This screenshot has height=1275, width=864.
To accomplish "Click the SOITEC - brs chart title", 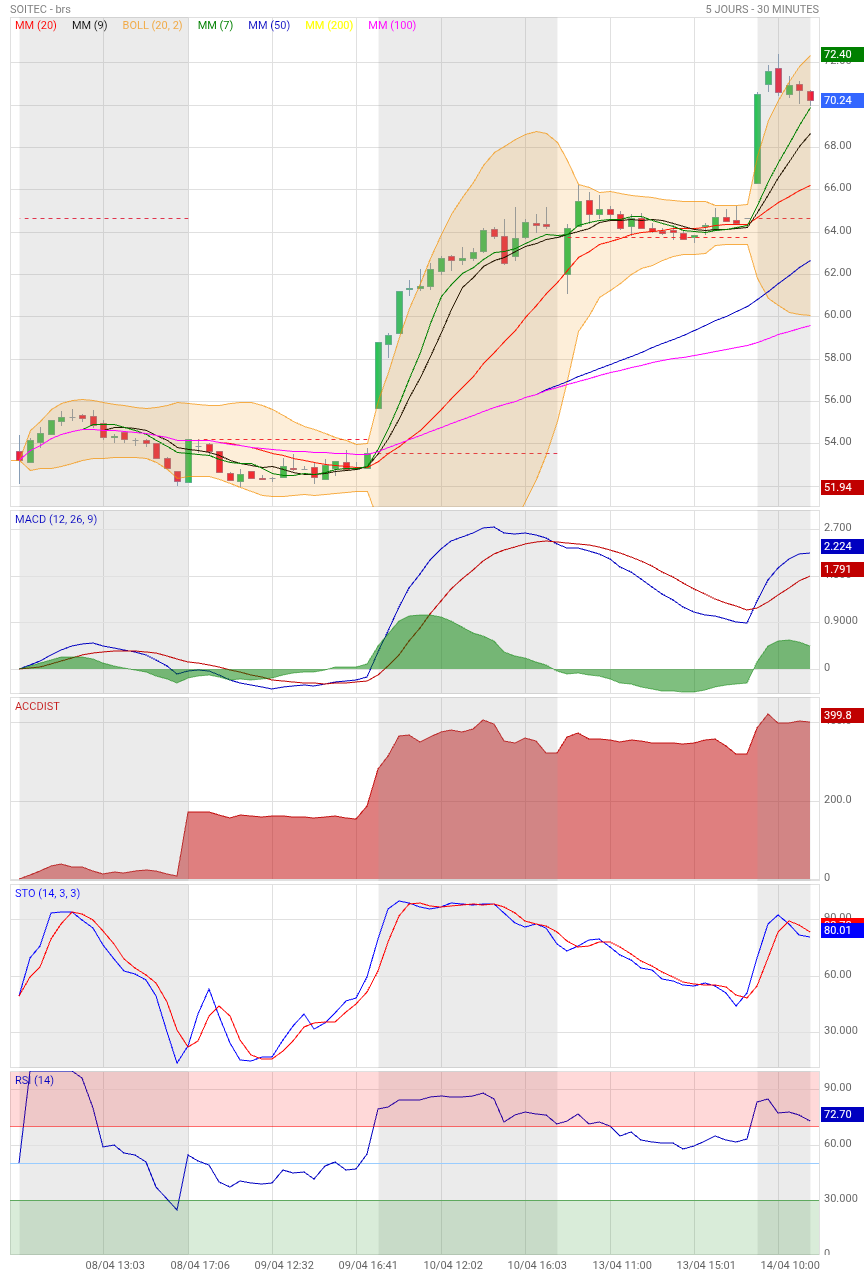I will (x=41, y=9).
